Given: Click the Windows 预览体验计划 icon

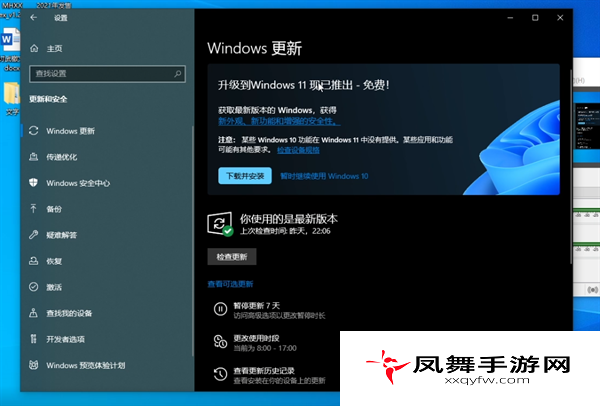Looking at the screenshot, I should [34, 365].
